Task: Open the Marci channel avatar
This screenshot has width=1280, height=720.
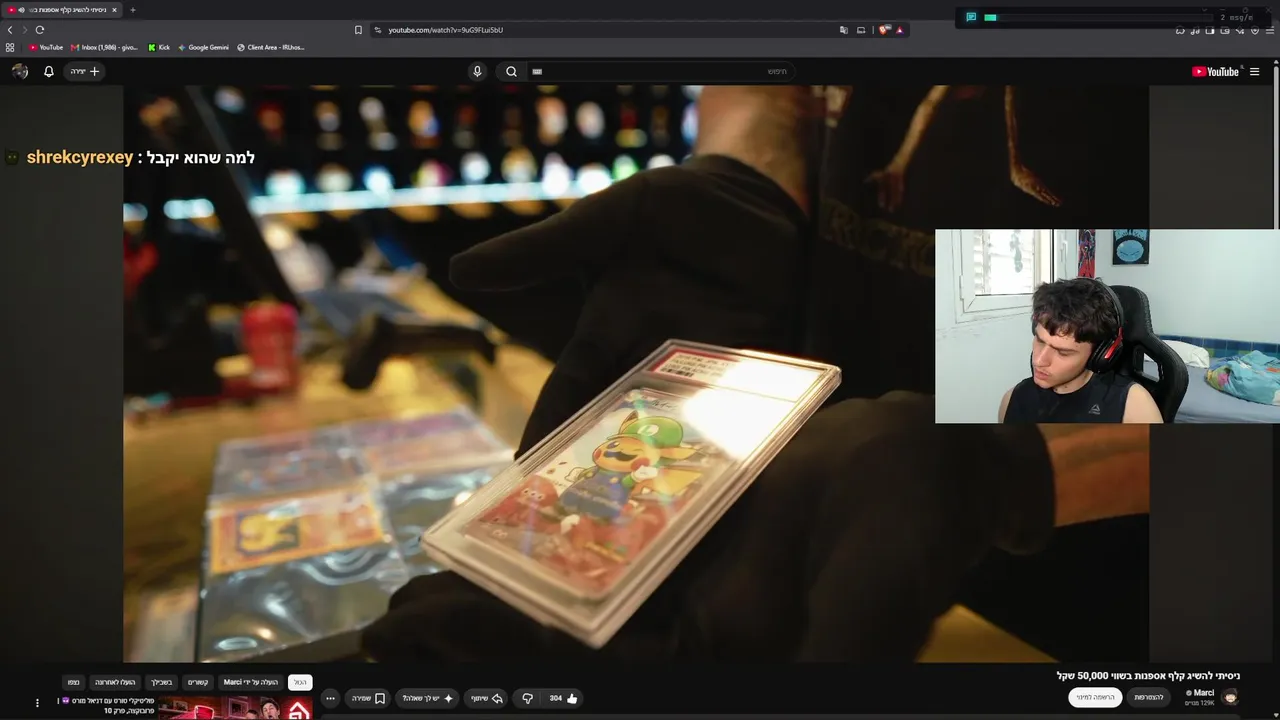Action: tap(1231, 697)
